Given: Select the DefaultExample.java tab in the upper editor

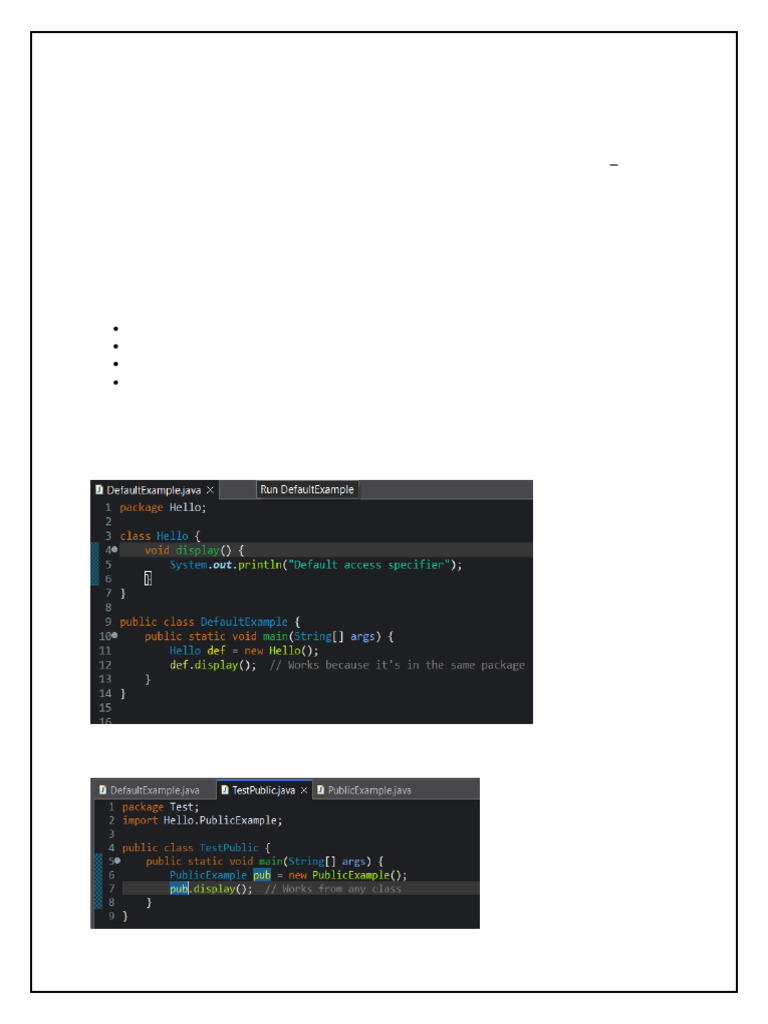Looking at the screenshot, I should [x=154, y=490].
